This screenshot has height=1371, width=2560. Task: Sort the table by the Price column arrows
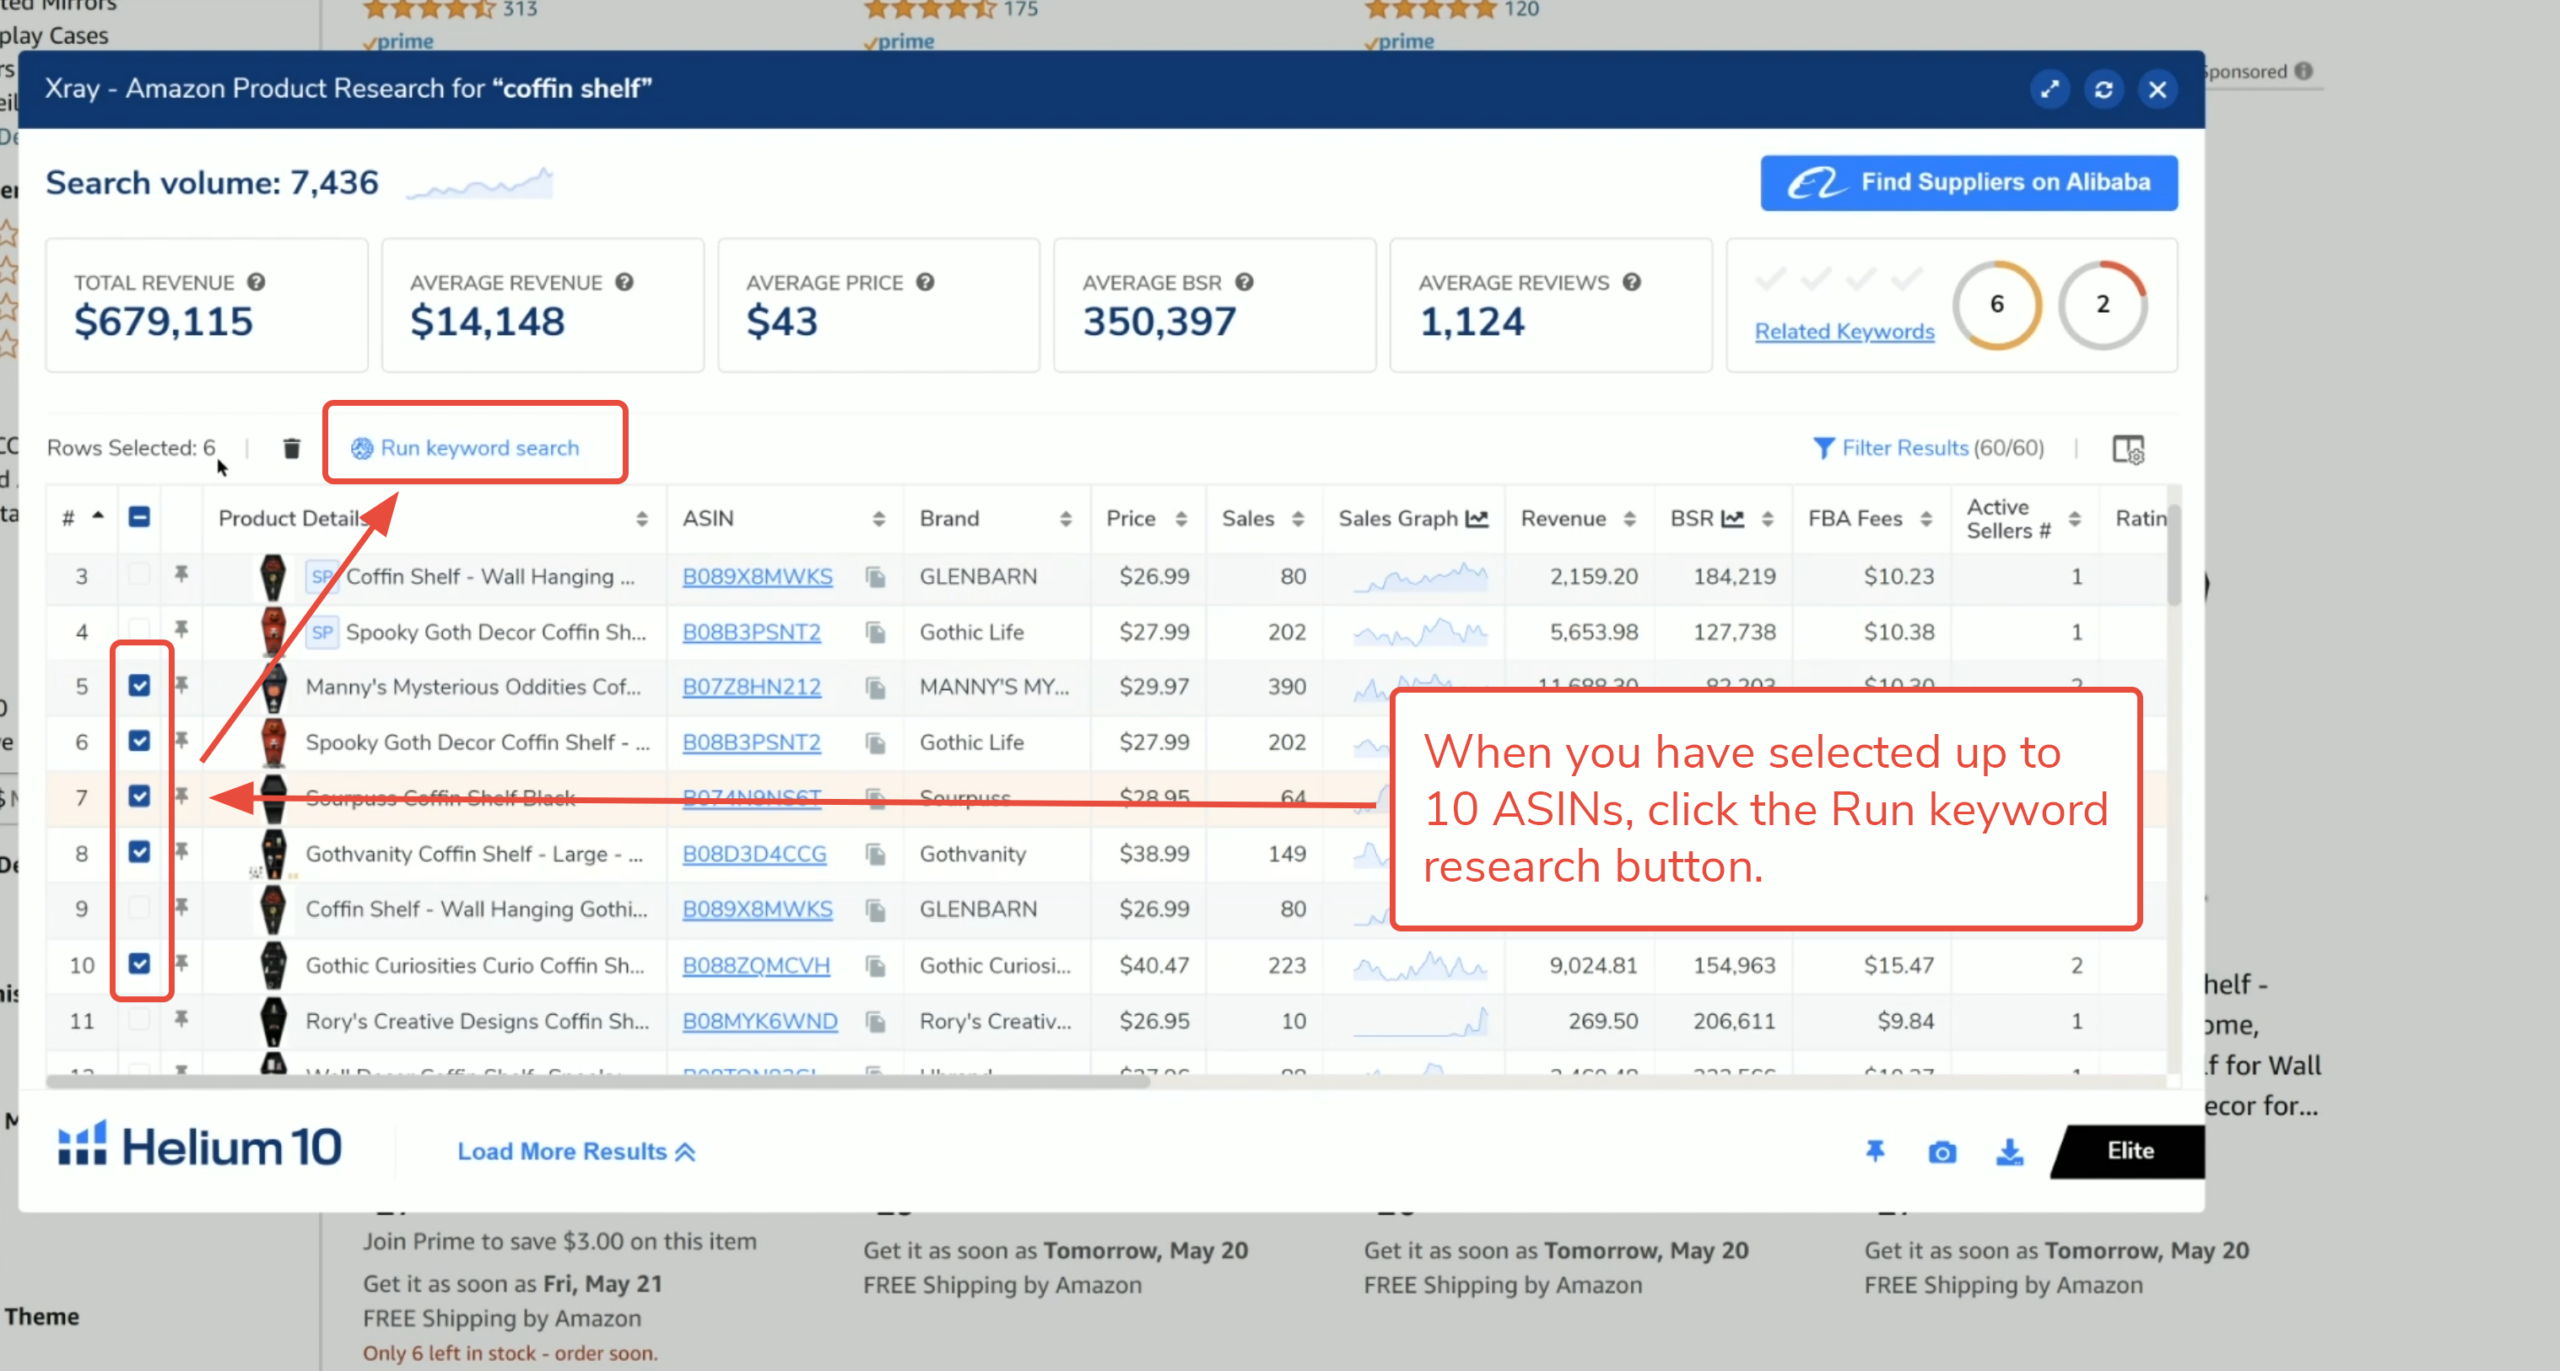point(1181,519)
